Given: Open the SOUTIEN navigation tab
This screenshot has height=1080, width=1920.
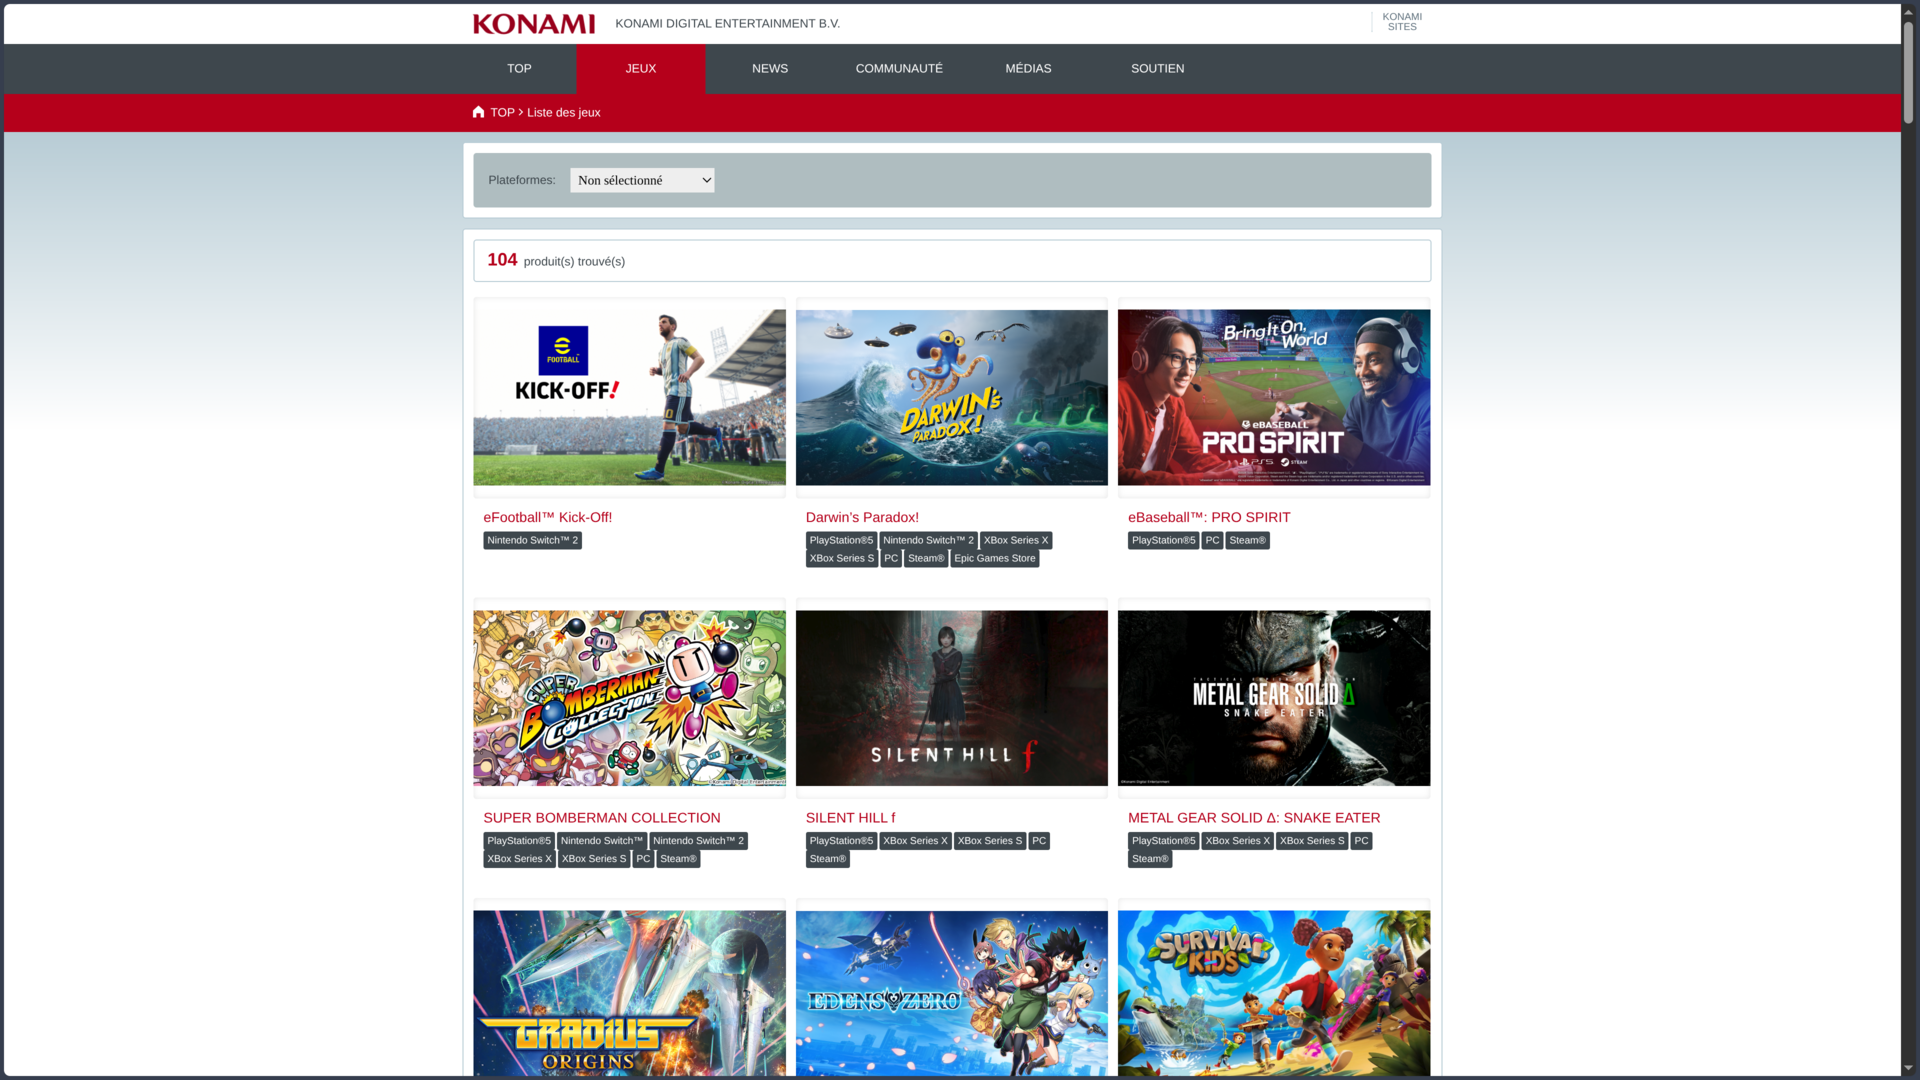Looking at the screenshot, I should 1157,69.
